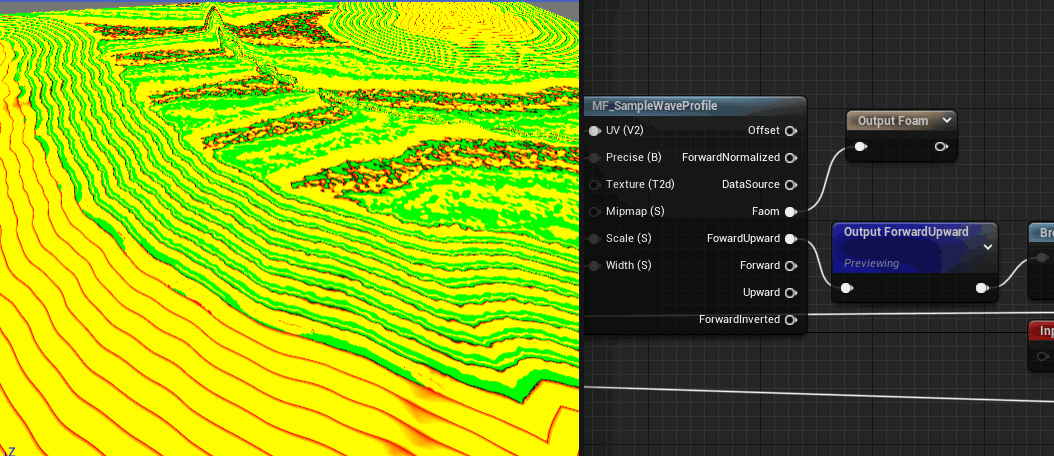Click Output Foam node output pin

[941, 147]
